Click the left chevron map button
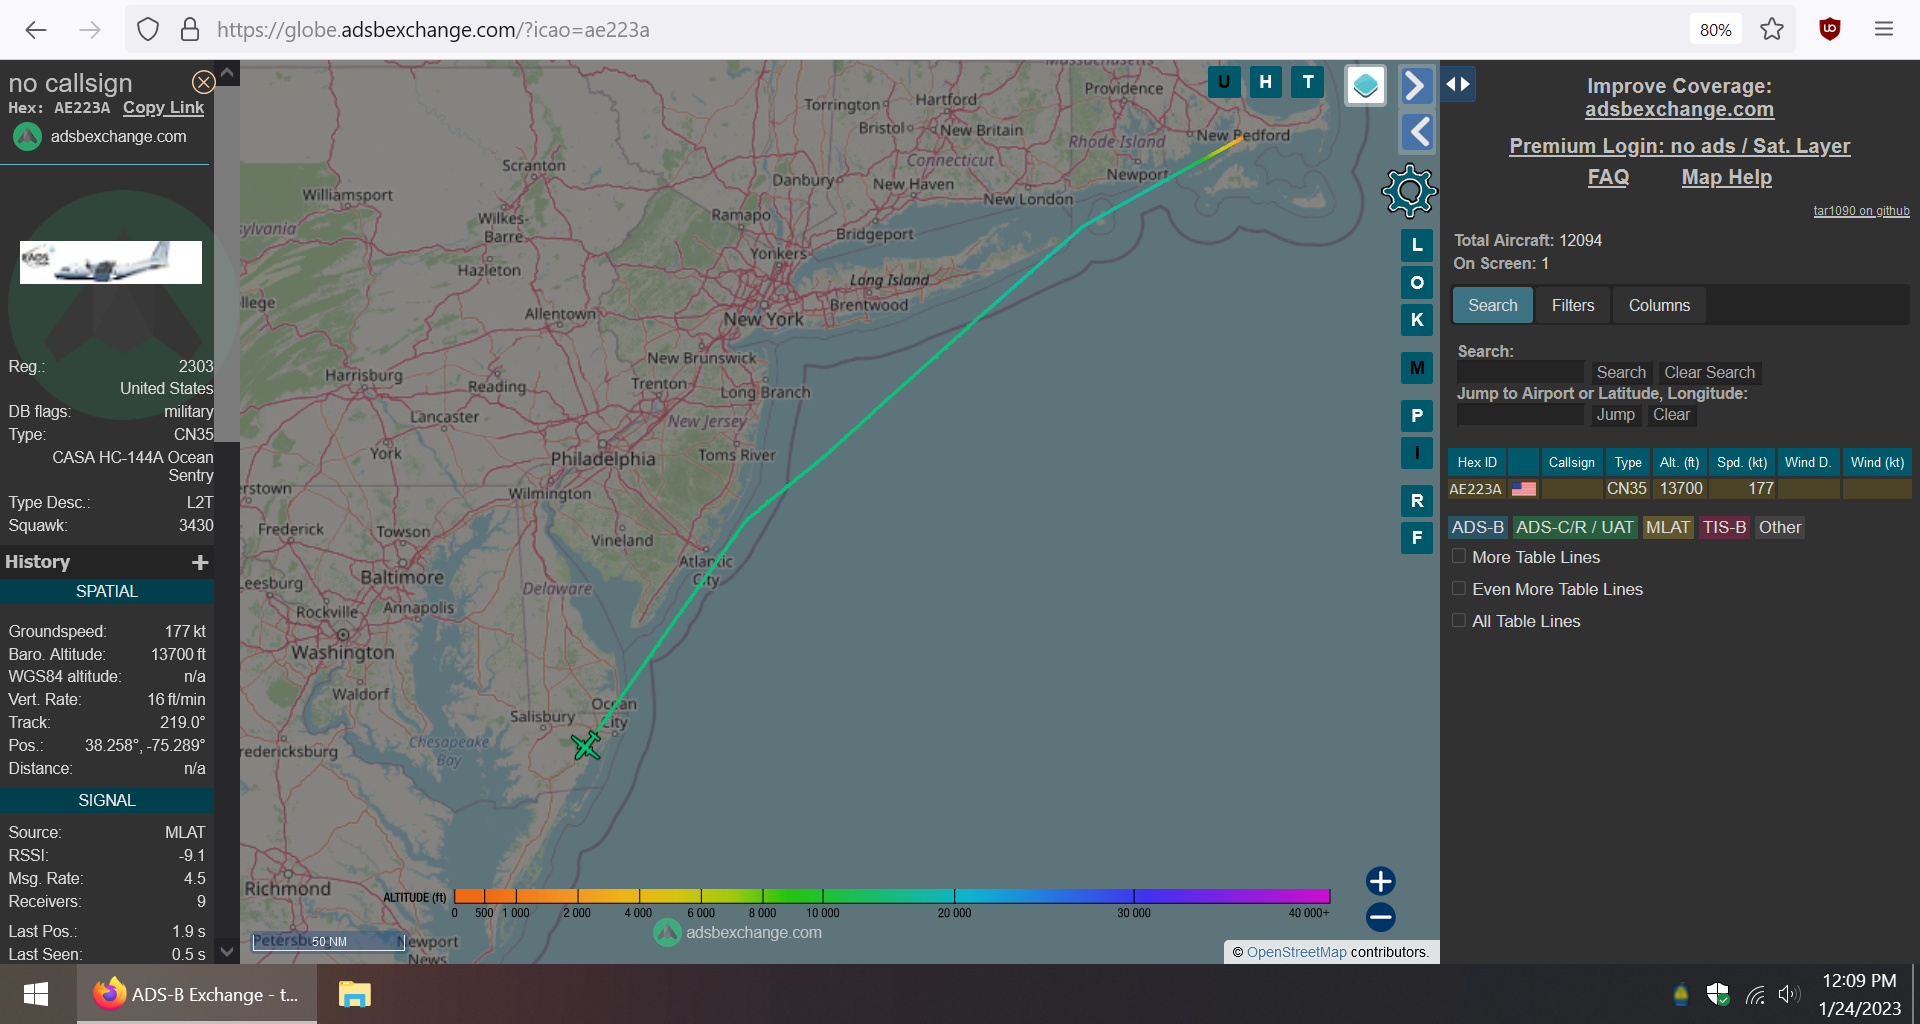The image size is (1920, 1024). [x=1416, y=131]
